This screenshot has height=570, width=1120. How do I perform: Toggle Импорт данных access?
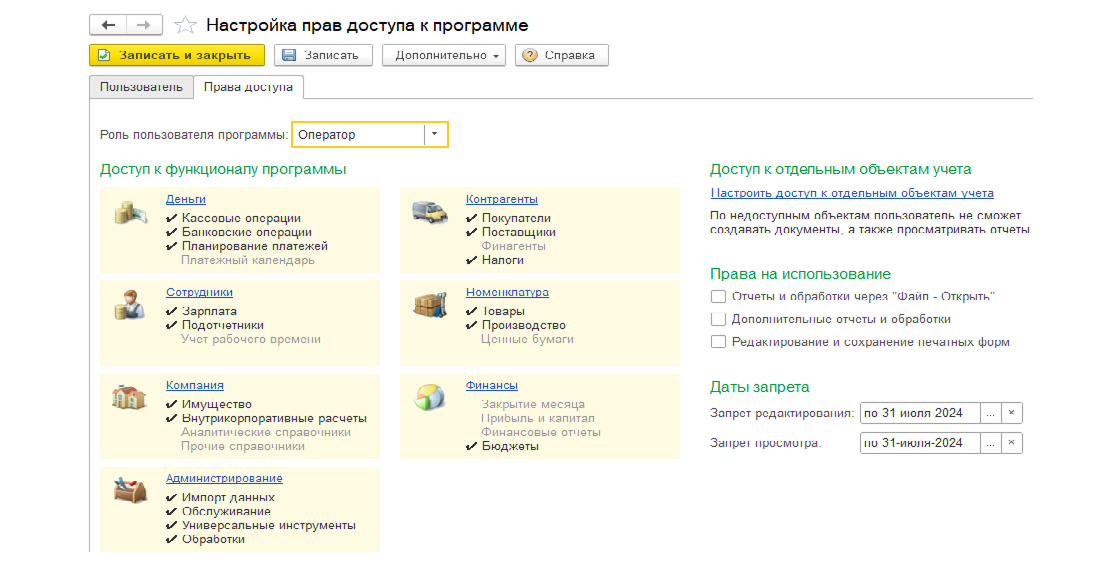(220, 497)
